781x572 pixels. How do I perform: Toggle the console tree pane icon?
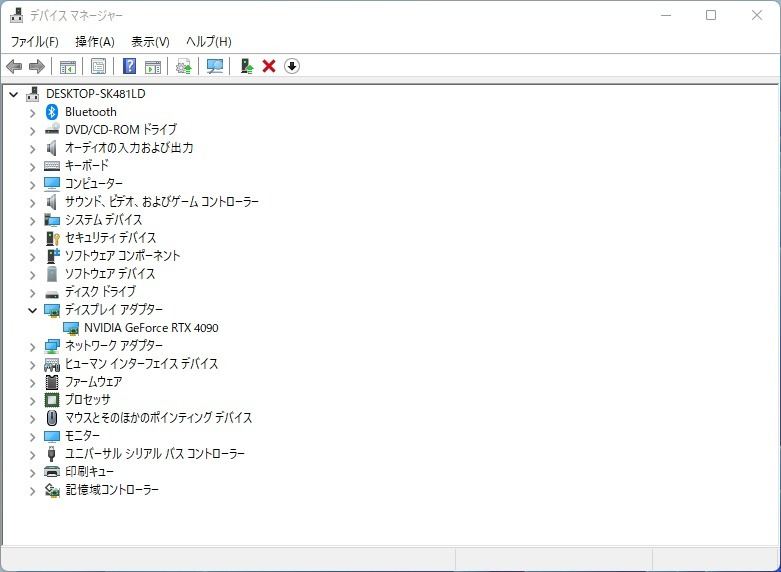pos(68,66)
